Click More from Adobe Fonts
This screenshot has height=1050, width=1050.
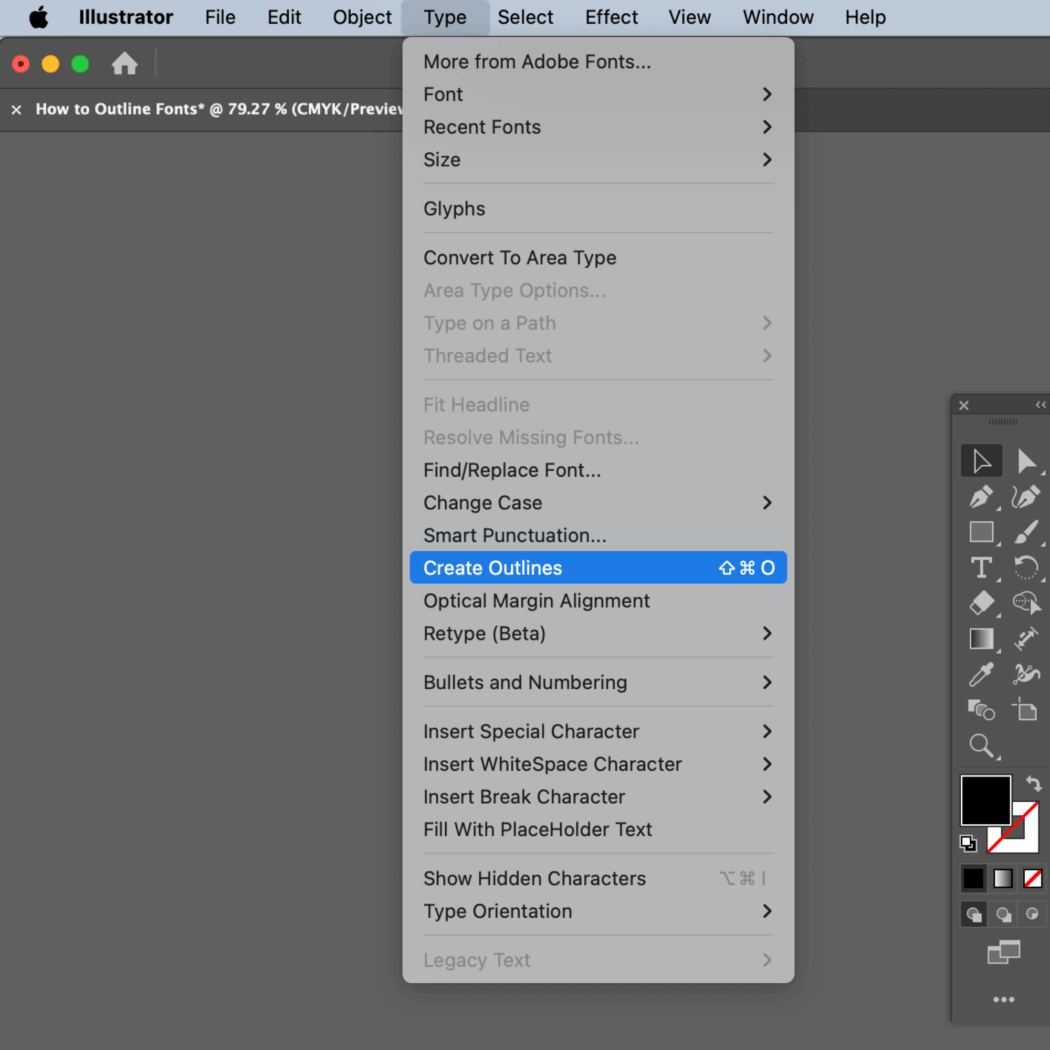click(598, 62)
